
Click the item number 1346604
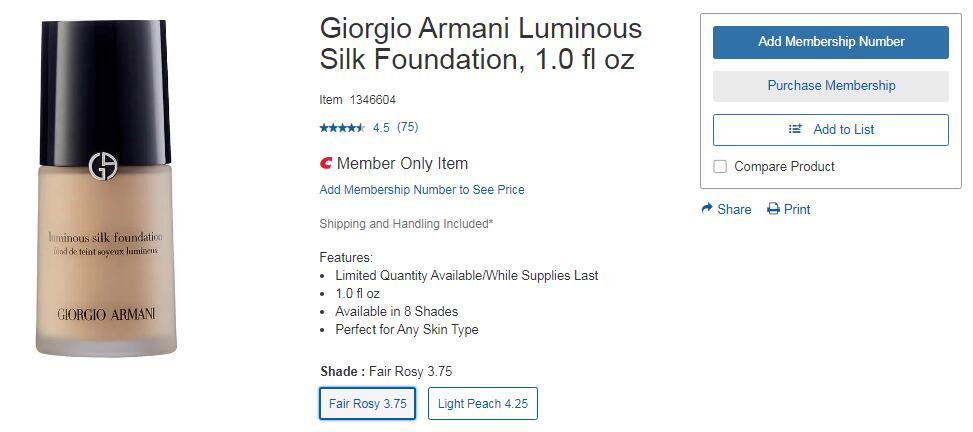point(372,100)
